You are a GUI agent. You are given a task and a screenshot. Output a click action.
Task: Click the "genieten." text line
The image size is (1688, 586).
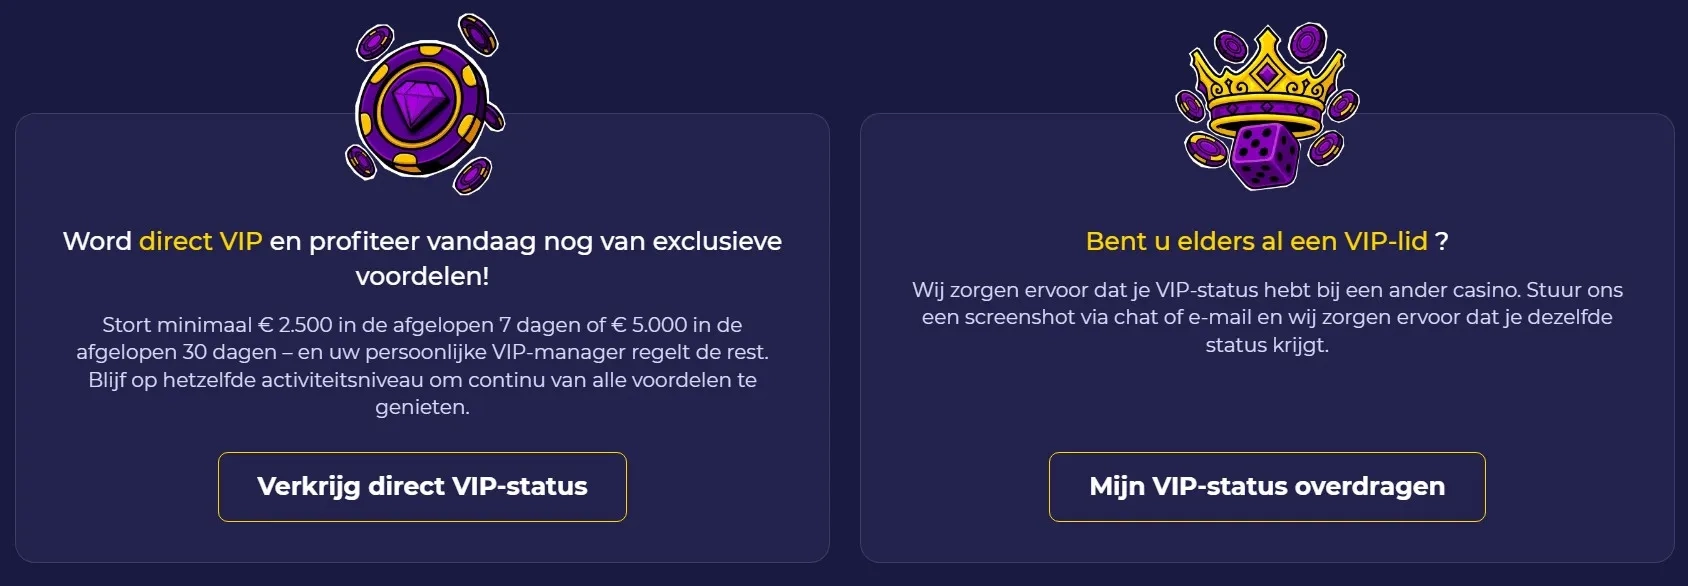[x=422, y=407]
